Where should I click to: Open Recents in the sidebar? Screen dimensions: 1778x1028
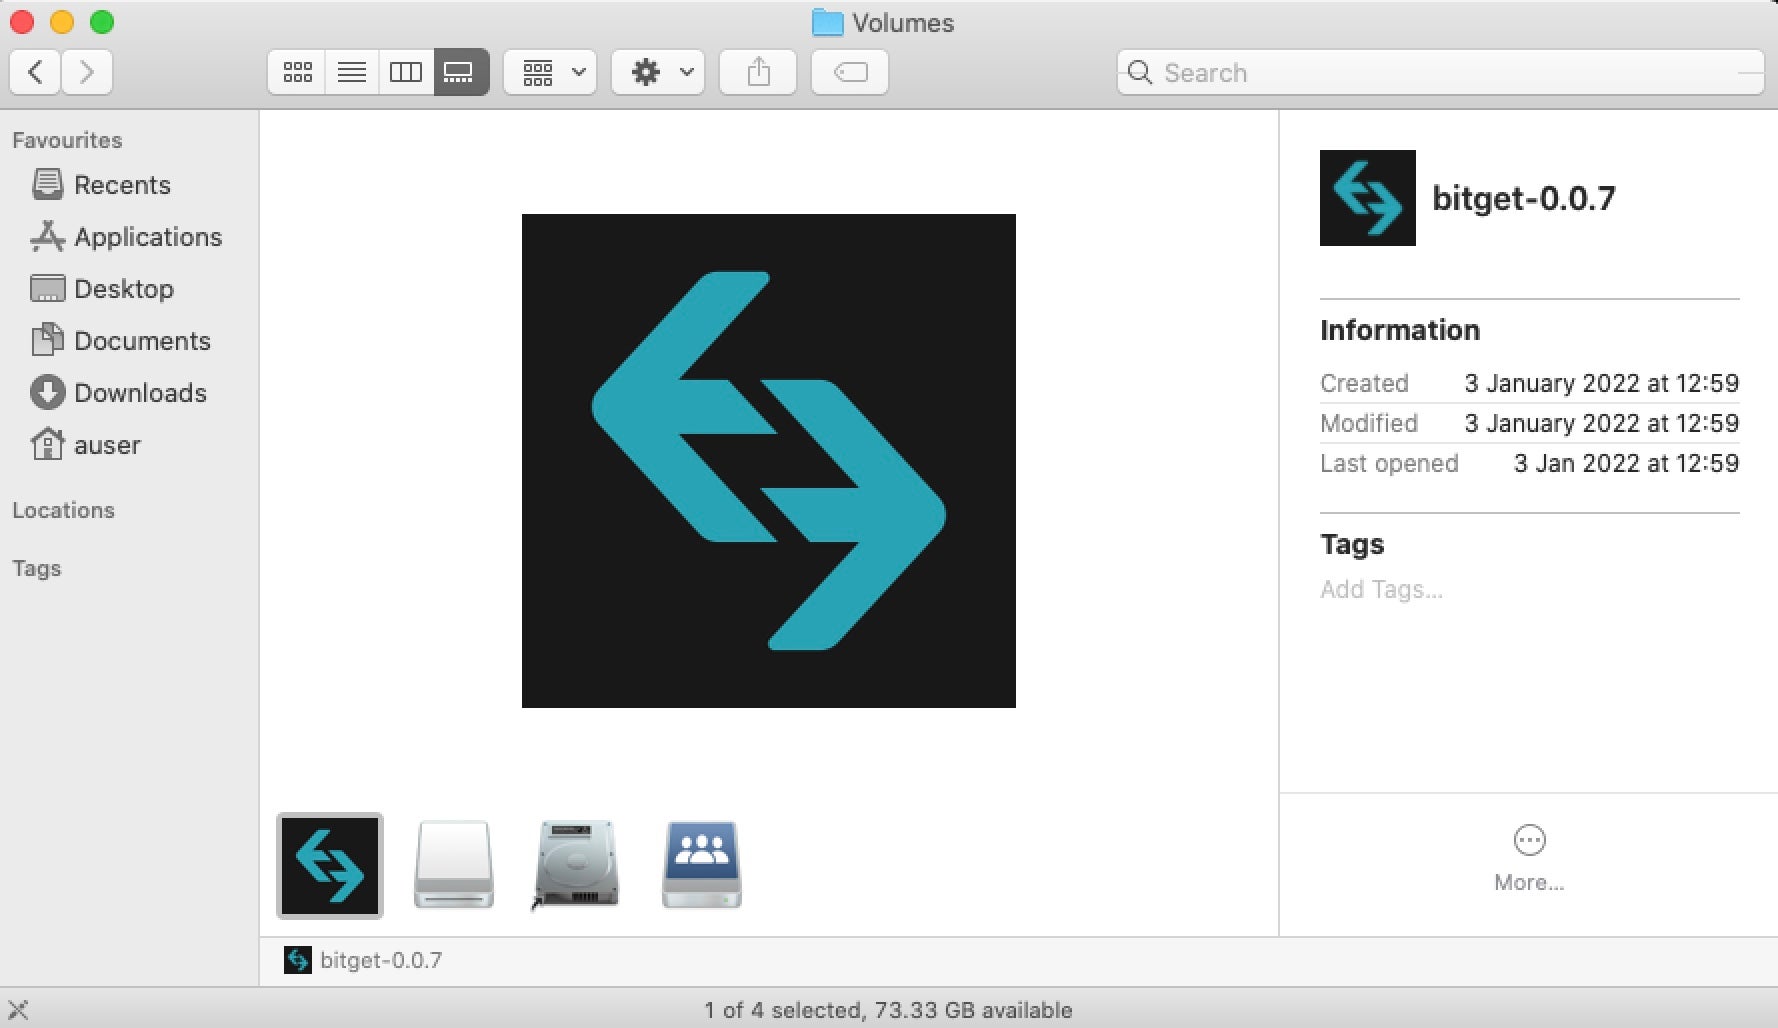122,185
